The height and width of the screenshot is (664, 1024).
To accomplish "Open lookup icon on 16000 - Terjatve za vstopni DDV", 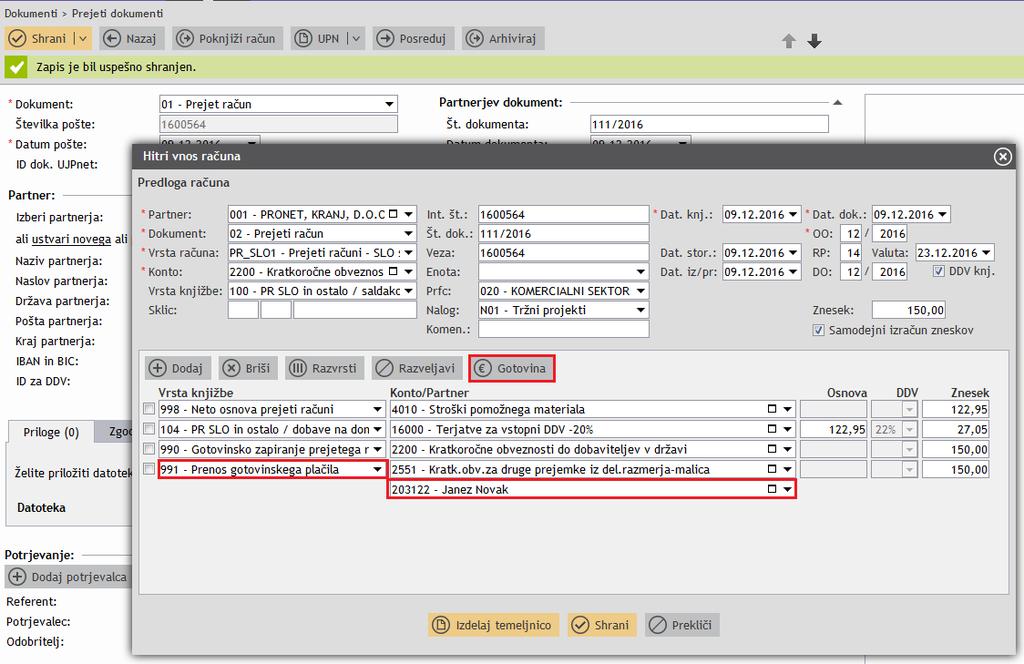I will point(772,429).
